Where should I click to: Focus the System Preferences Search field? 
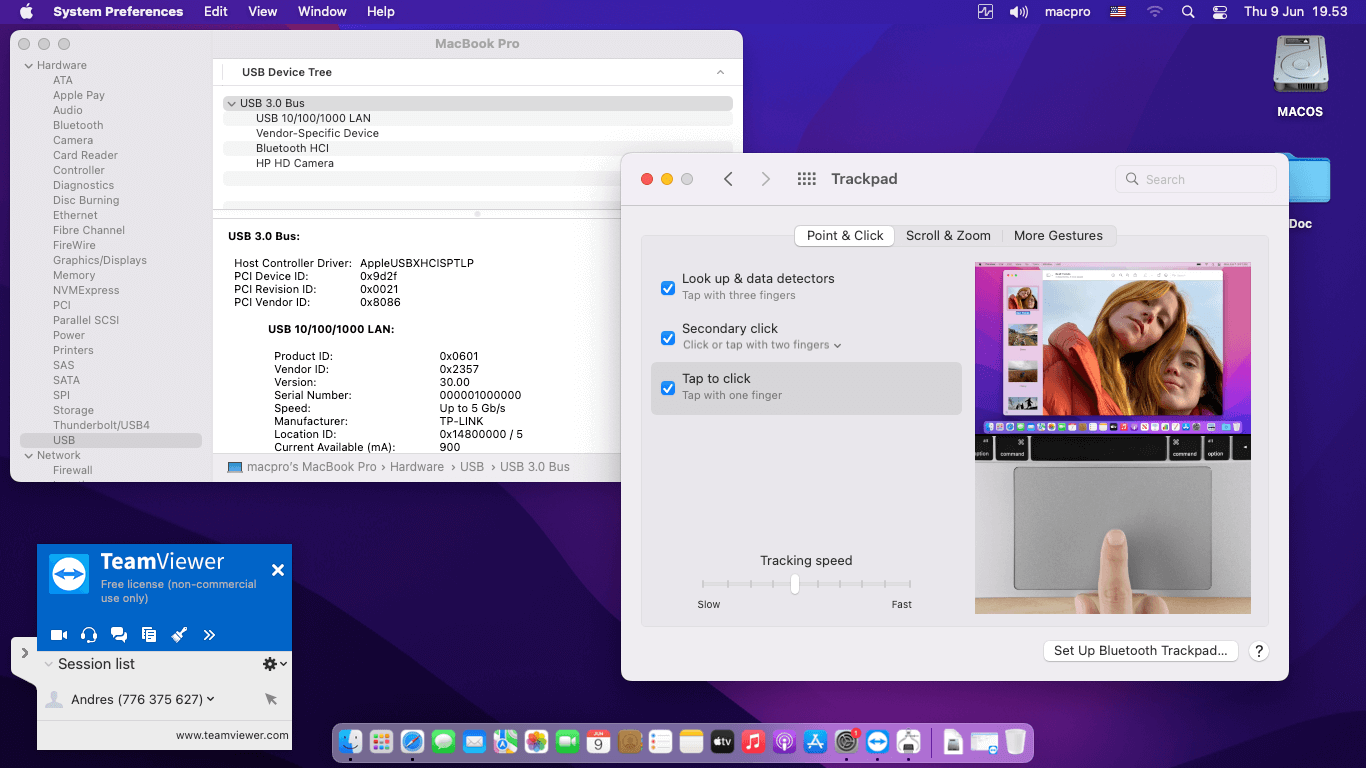point(1196,179)
